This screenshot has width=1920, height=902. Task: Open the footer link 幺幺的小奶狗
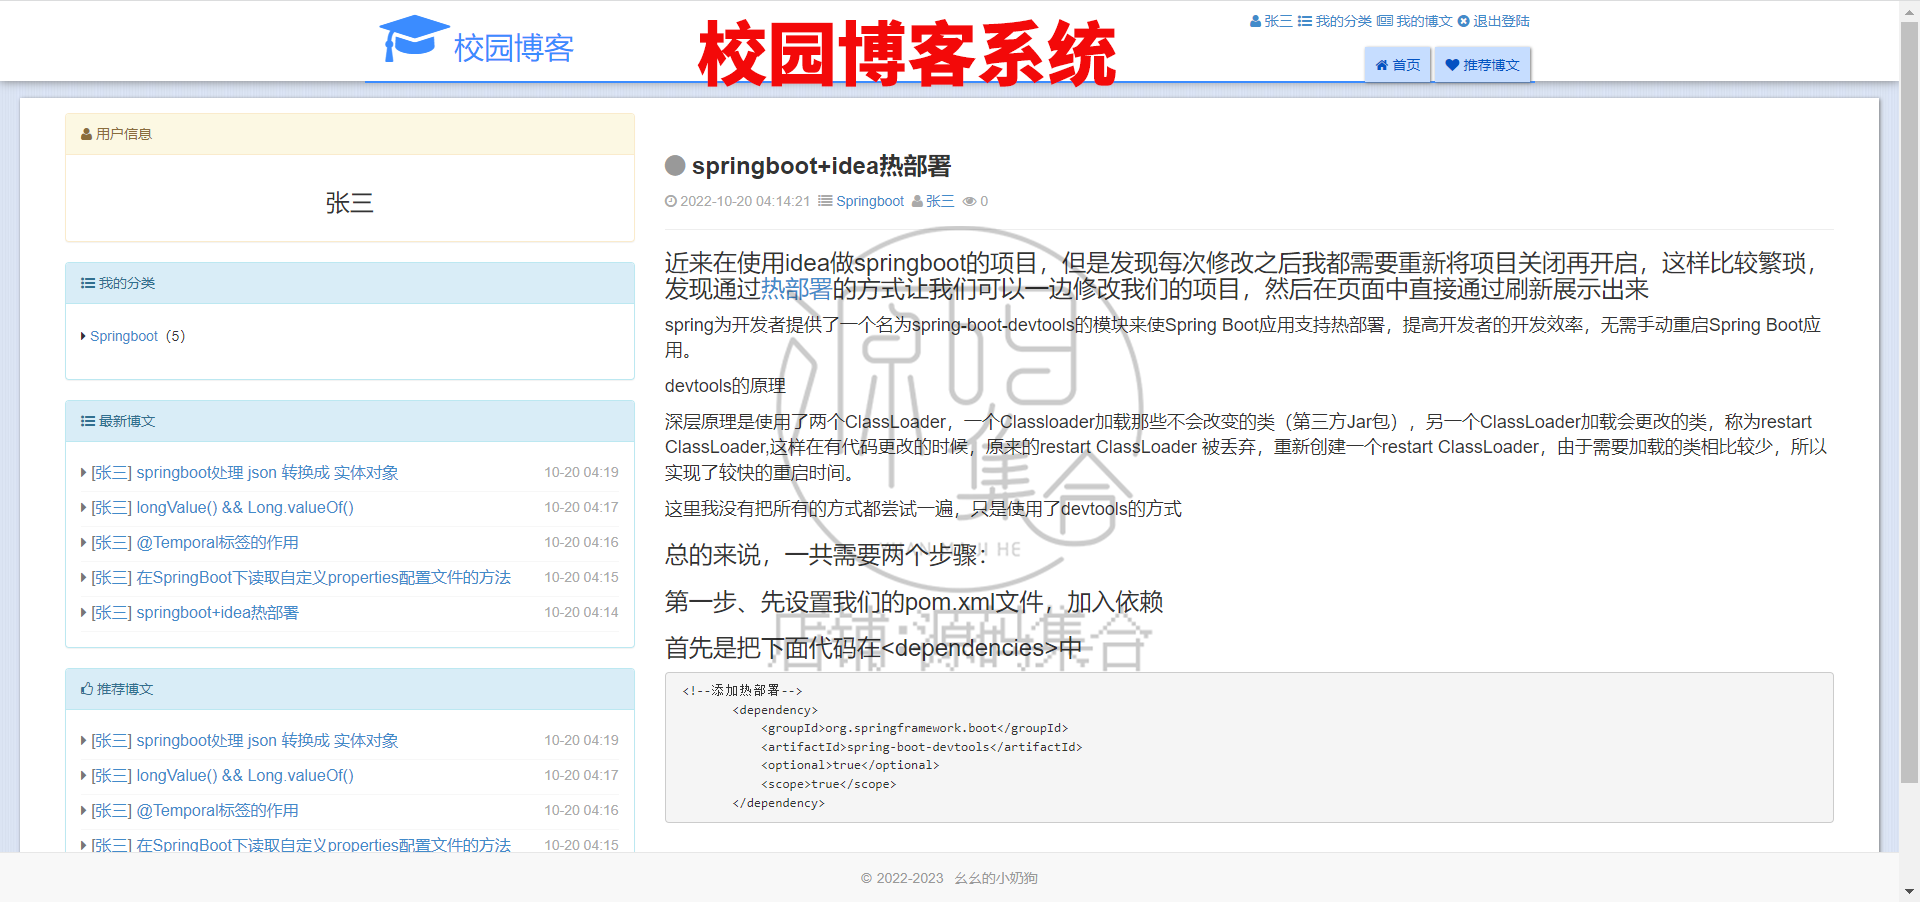[x=996, y=878]
